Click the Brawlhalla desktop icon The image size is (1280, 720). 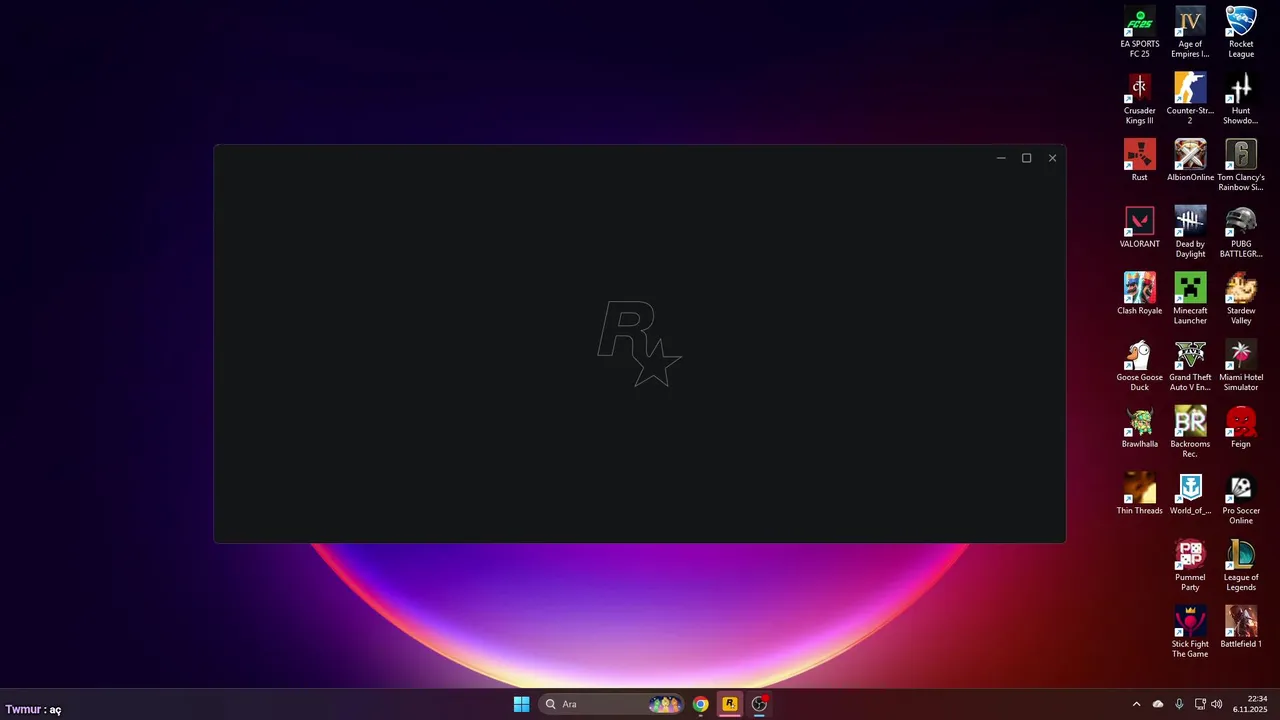click(1139, 428)
